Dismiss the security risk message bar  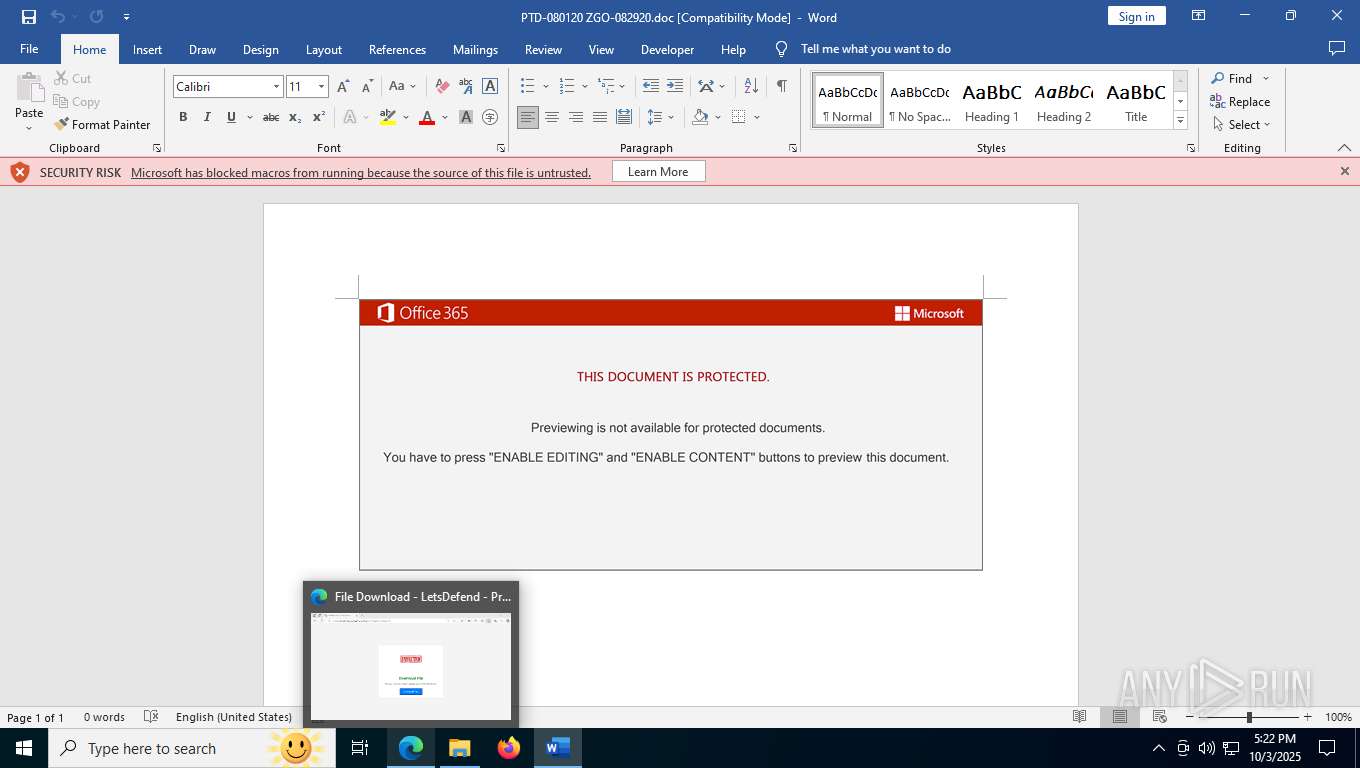click(1344, 171)
